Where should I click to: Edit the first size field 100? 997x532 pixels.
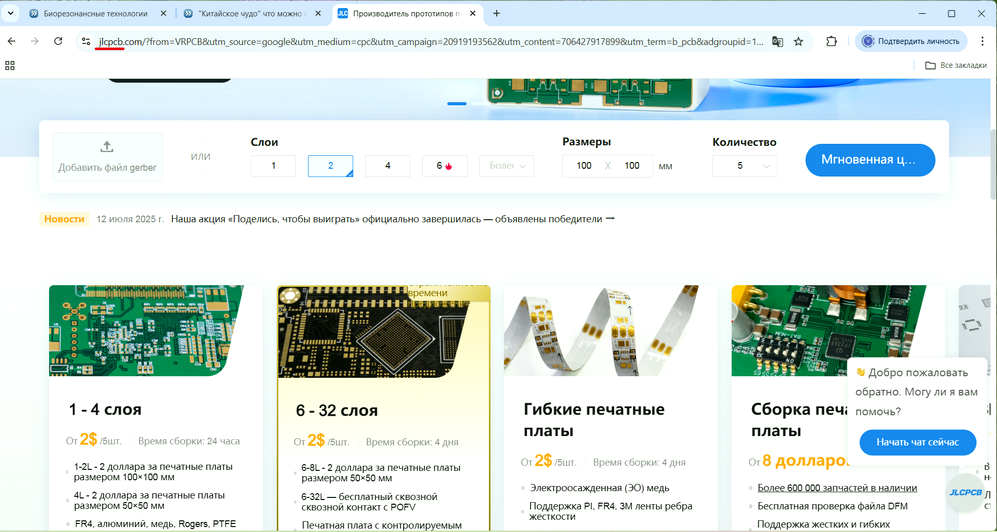[x=584, y=166]
